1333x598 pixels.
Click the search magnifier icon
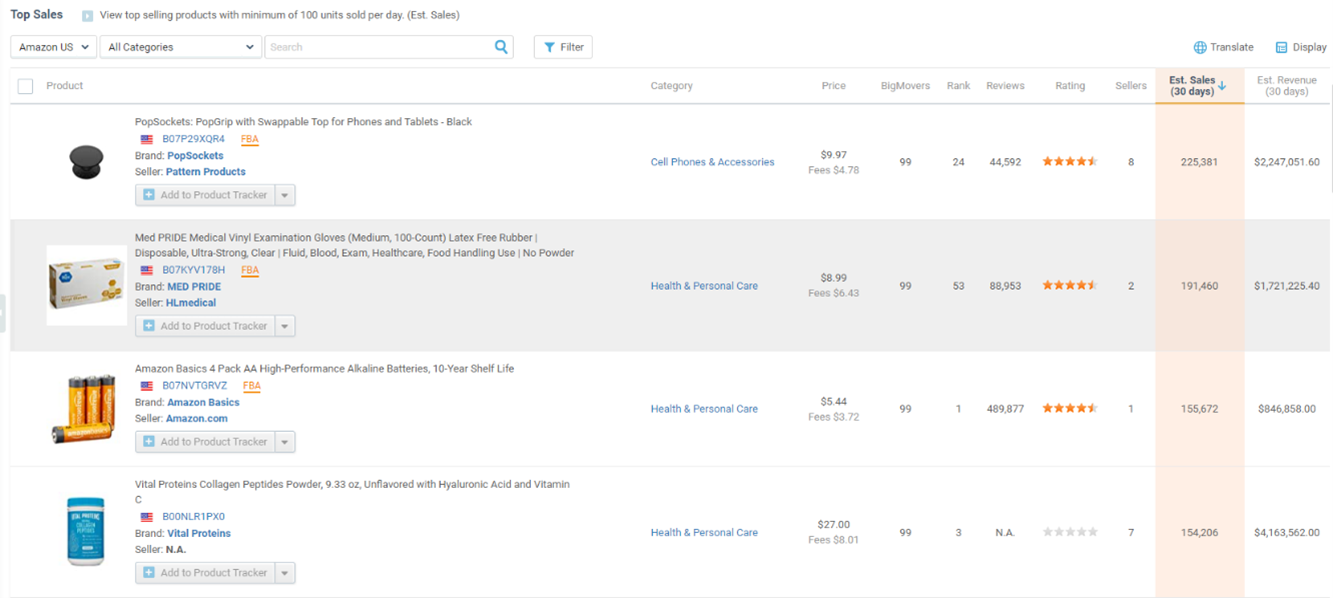pyautogui.click(x=501, y=47)
